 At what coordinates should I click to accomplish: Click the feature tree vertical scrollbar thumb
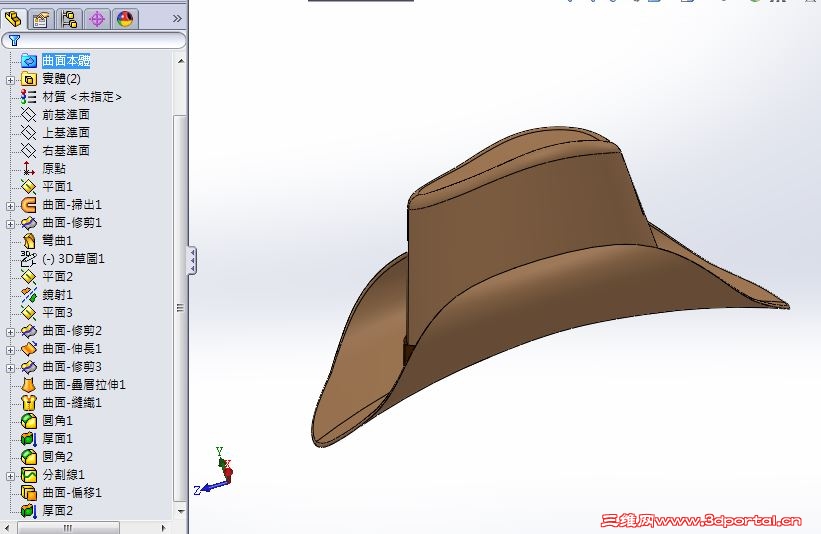pos(180,308)
